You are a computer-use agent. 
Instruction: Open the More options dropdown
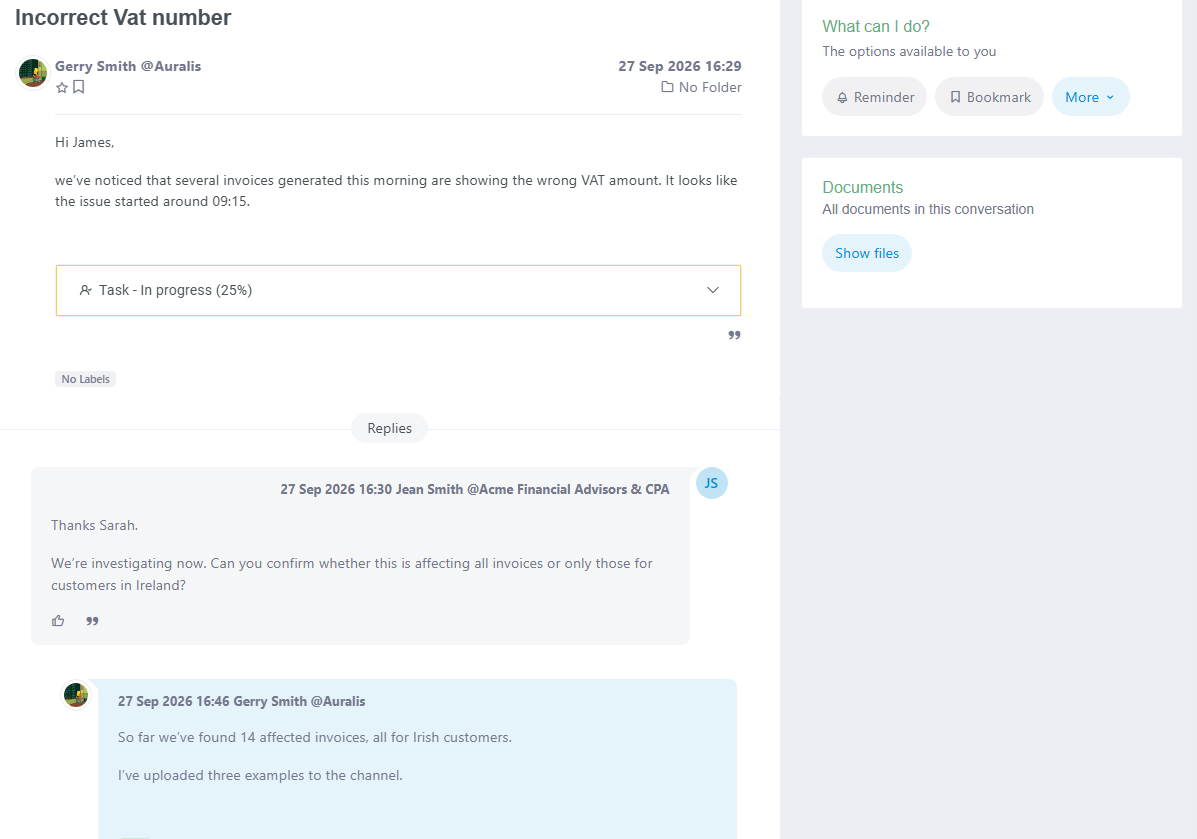pyautogui.click(x=1090, y=97)
